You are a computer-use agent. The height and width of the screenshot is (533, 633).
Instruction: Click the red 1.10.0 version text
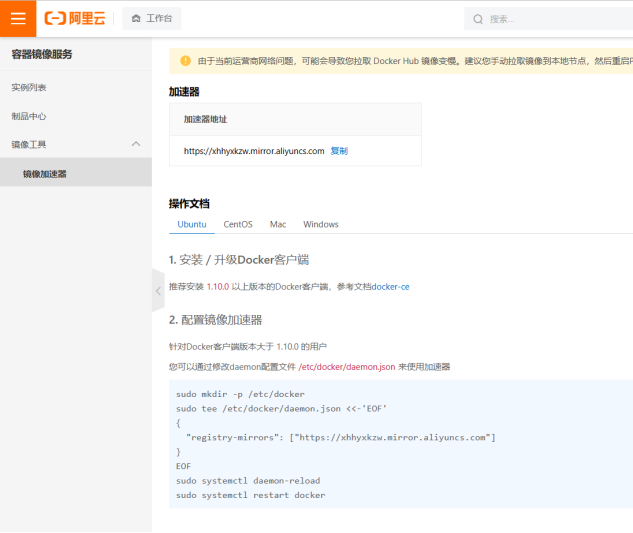(218, 287)
